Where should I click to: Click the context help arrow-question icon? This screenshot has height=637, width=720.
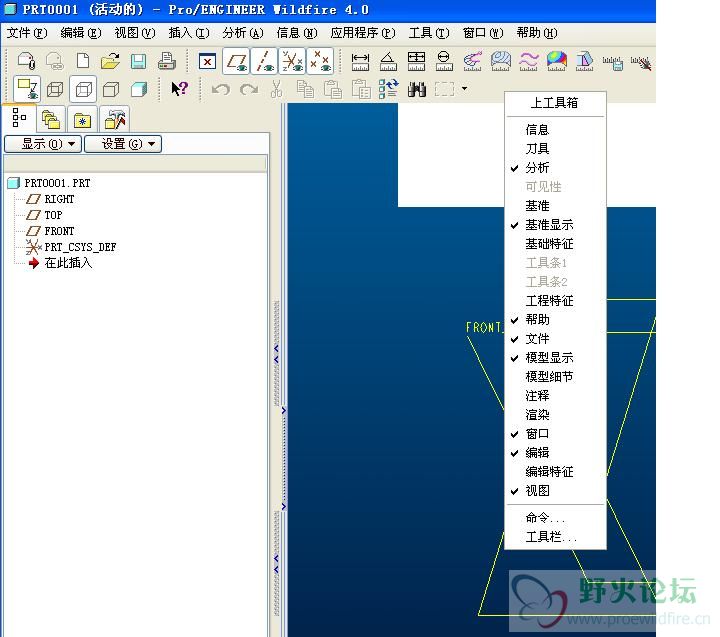[x=179, y=88]
